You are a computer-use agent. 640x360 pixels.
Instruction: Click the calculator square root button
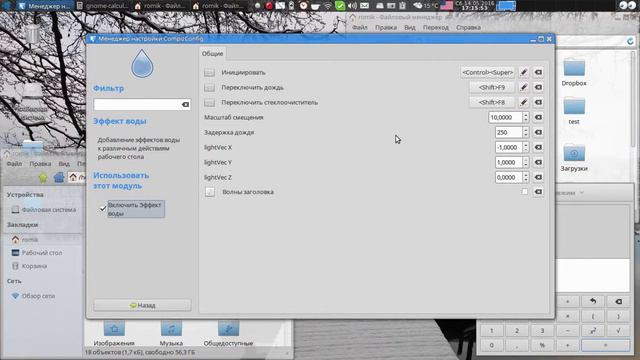pos(618,331)
